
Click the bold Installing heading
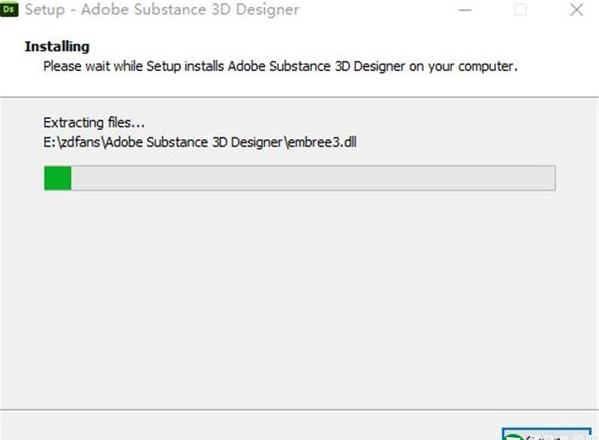click(57, 47)
